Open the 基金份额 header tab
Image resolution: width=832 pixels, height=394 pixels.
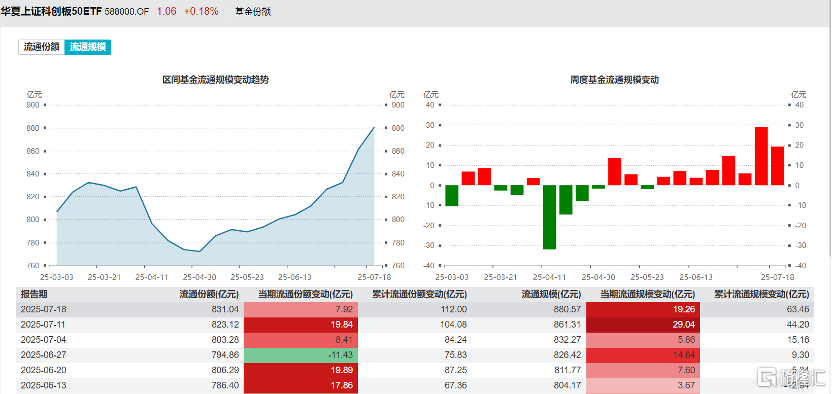coord(253,11)
